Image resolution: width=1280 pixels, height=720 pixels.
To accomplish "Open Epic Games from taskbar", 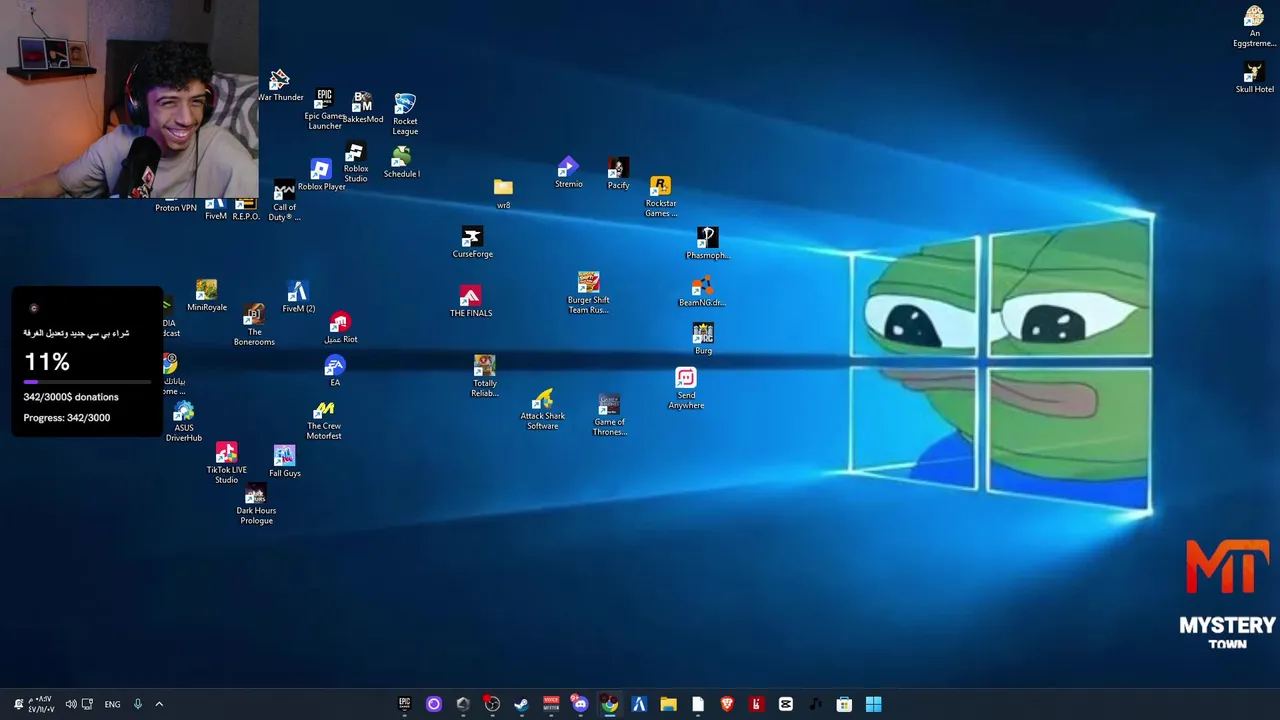I will [x=405, y=704].
